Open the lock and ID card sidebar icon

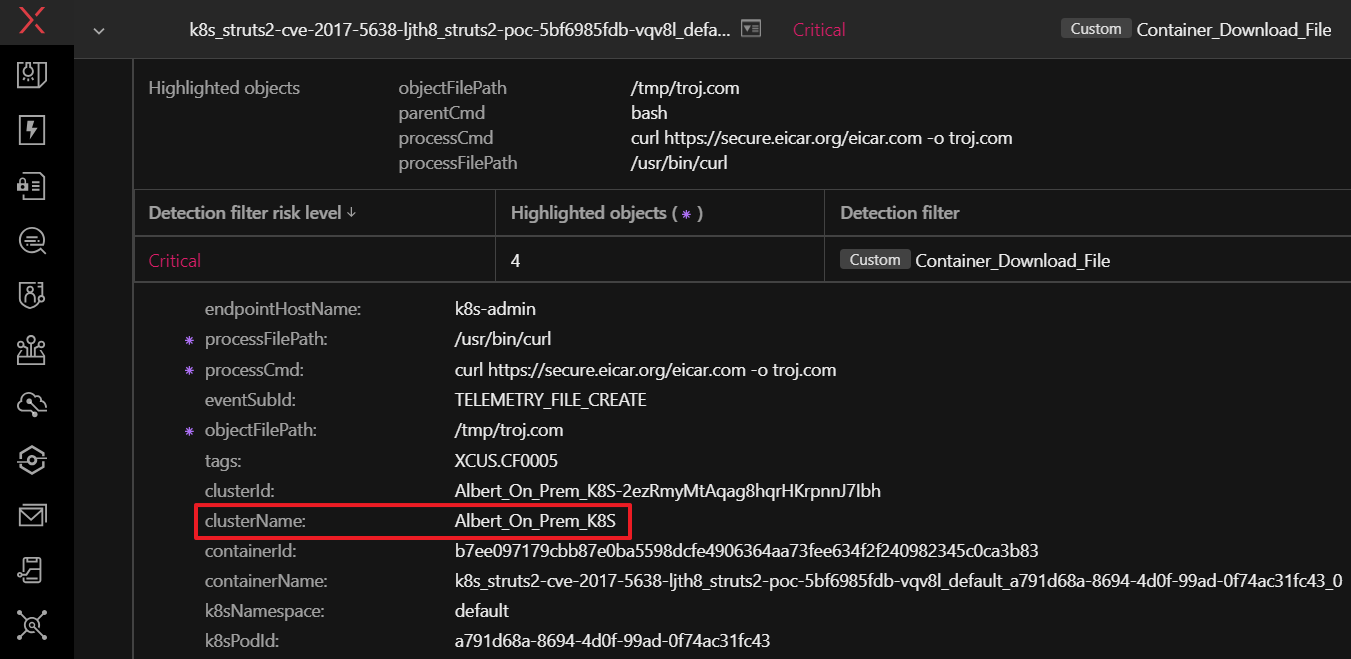(32, 185)
